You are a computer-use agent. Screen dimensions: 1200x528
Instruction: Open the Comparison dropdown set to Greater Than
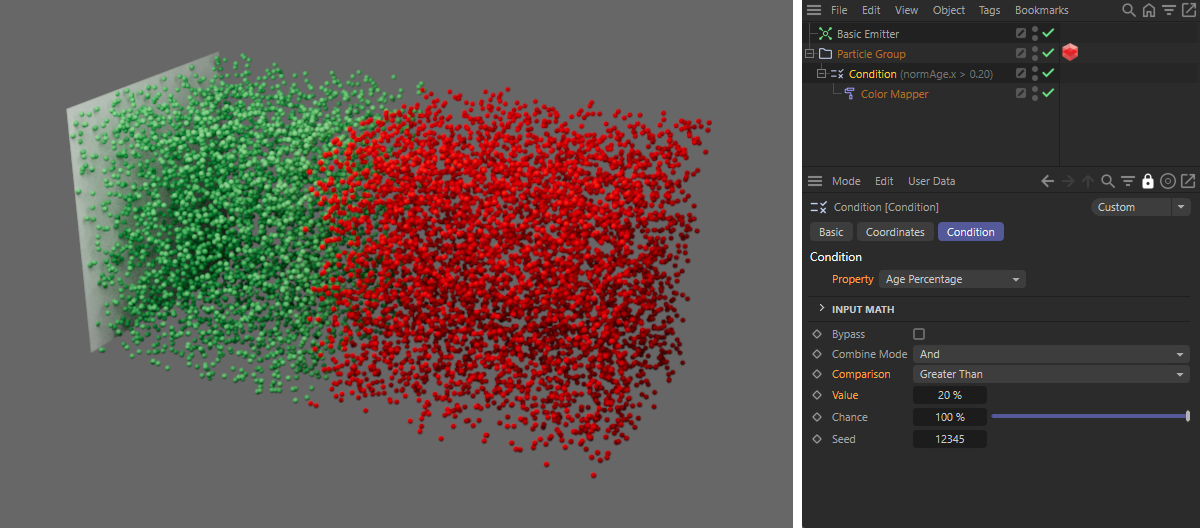coord(1051,374)
